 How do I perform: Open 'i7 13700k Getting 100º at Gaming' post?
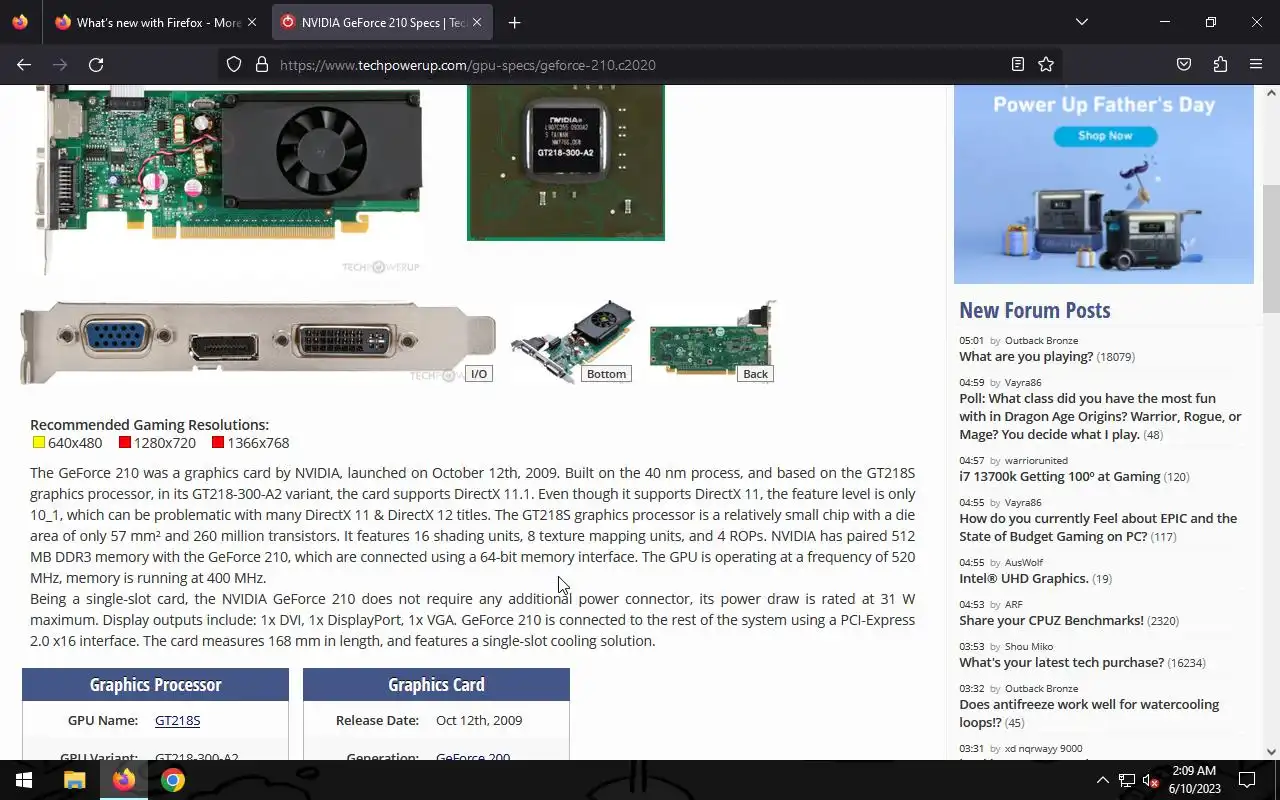coord(1059,476)
